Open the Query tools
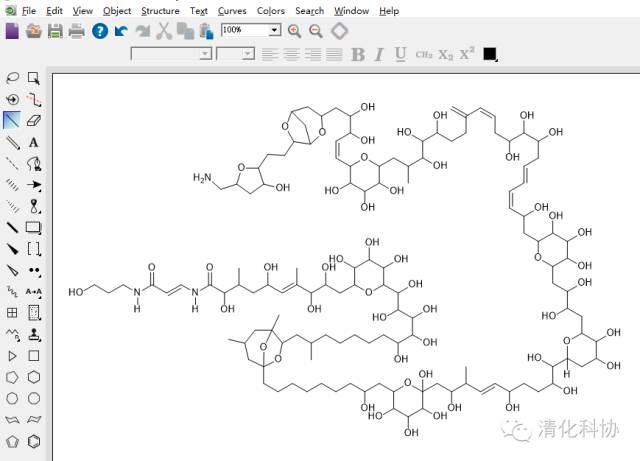The height and width of the screenshot is (461, 640). [34, 313]
